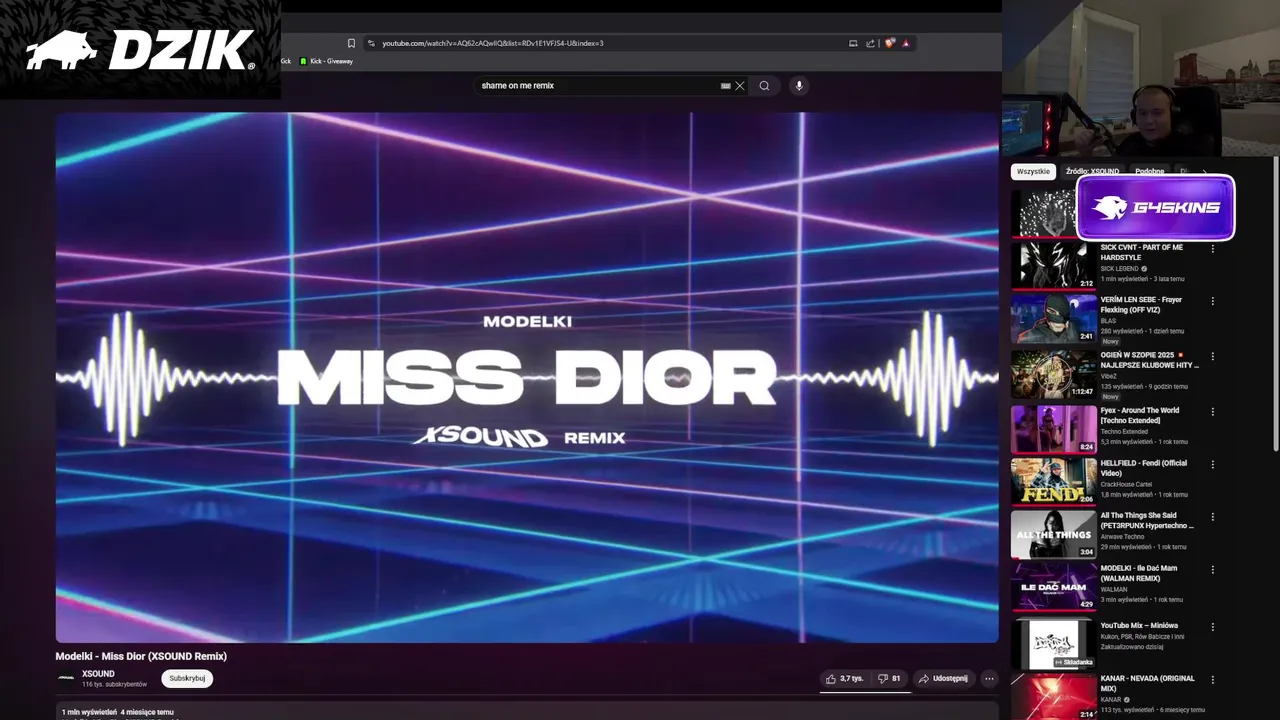Open the 'Fyex - Around The World' video title
1280x720 pixels.
(1140, 415)
